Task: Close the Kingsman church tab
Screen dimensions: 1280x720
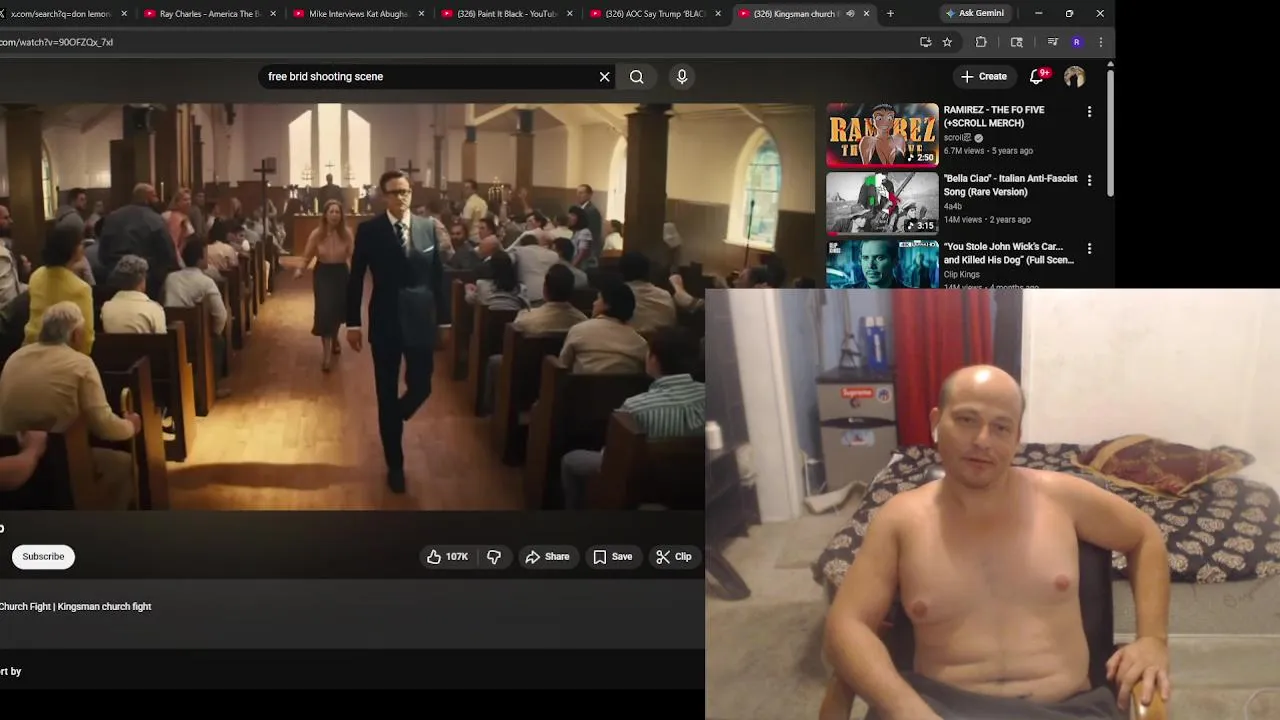Action: click(x=866, y=14)
